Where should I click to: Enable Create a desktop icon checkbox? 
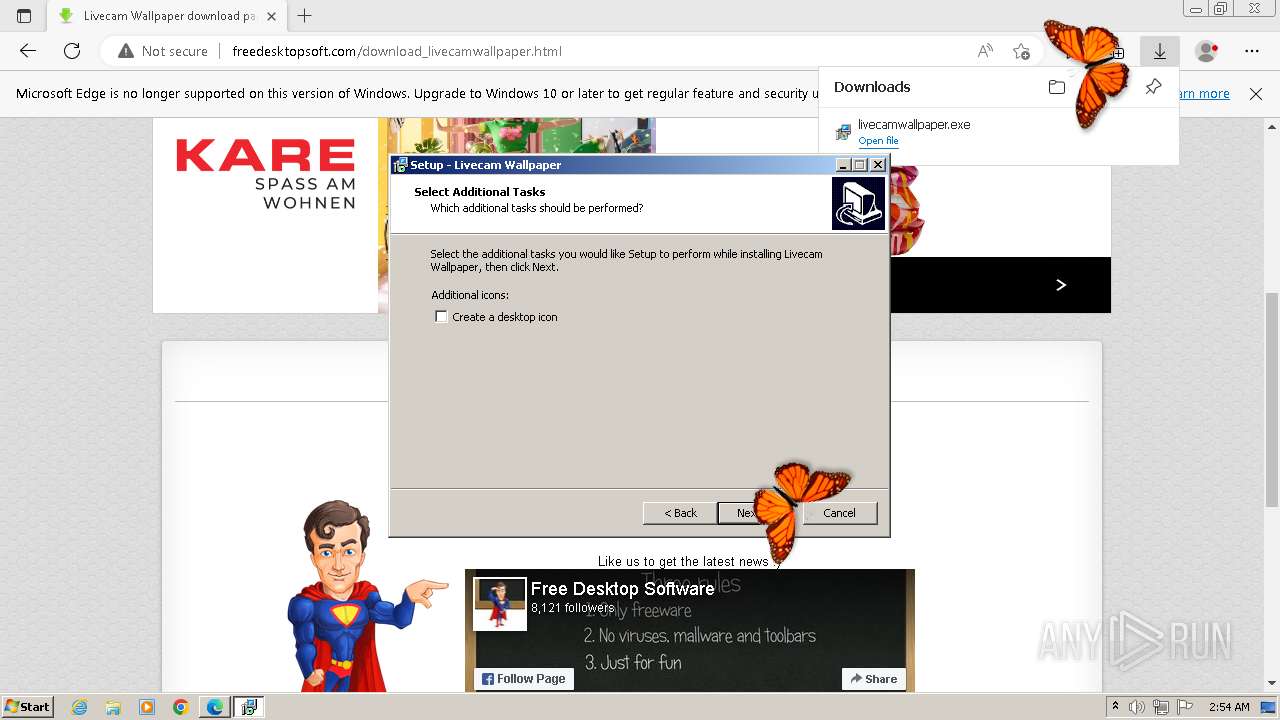point(441,317)
